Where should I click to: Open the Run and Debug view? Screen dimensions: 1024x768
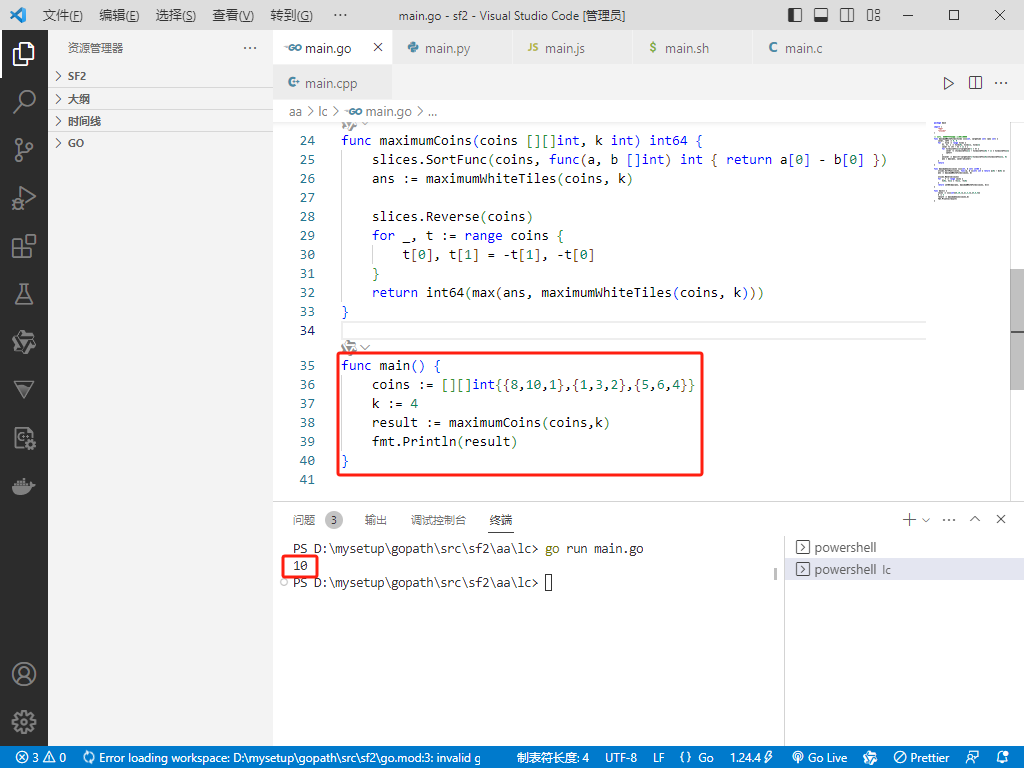24,198
